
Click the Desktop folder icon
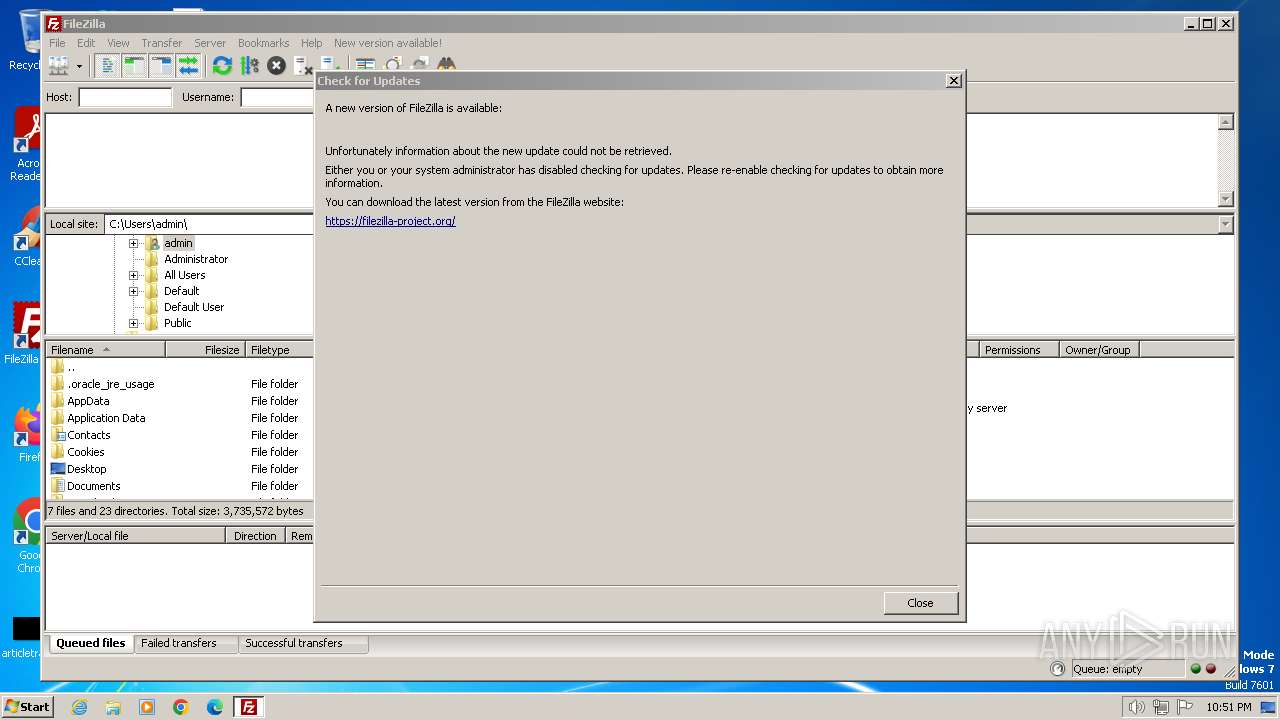(x=58, y=469)
